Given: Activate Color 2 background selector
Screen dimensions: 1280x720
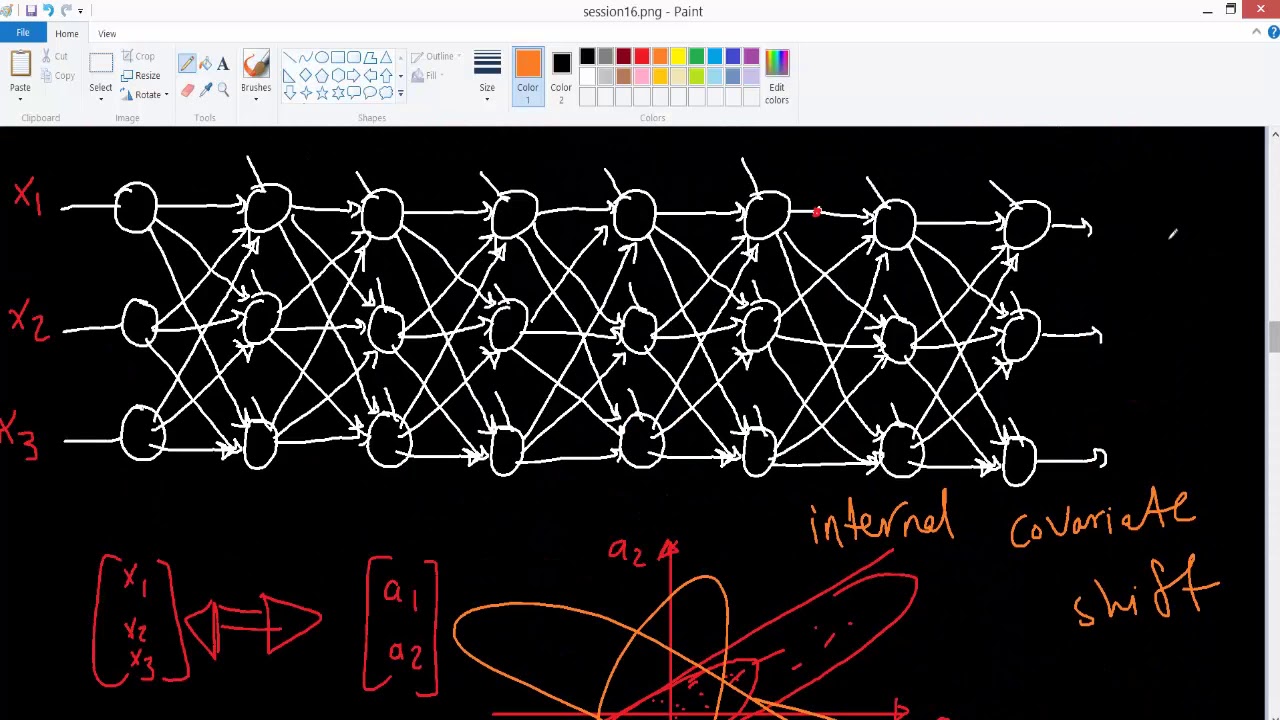Looking at the screenshot, I should point(561,76).
